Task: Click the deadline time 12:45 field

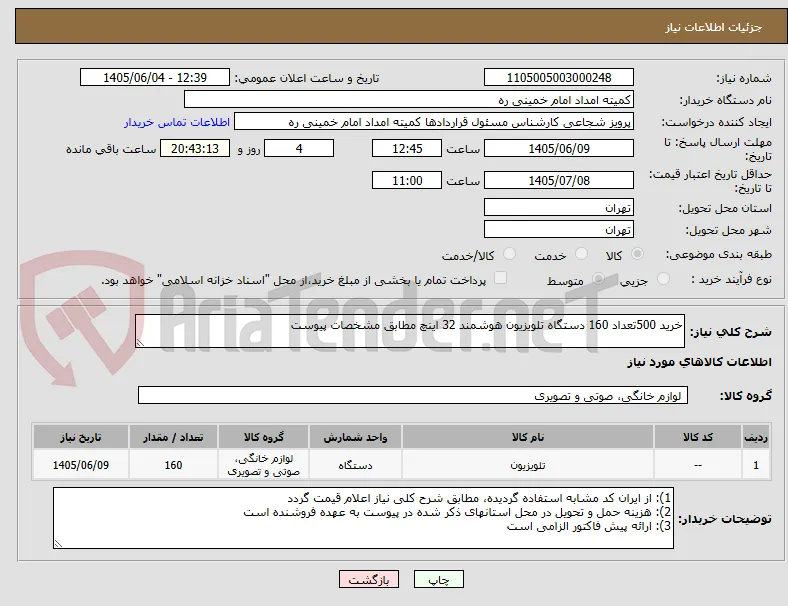Action: [407, 148]
